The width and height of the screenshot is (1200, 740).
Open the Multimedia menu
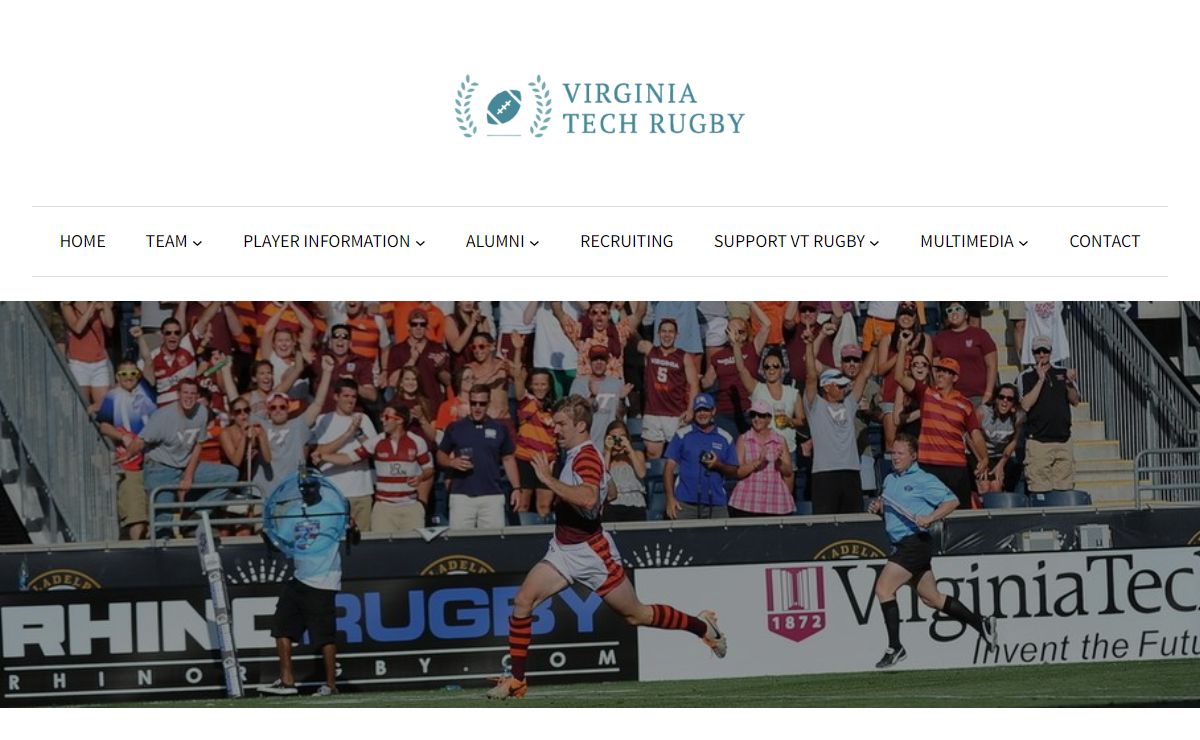click(967, 241)
